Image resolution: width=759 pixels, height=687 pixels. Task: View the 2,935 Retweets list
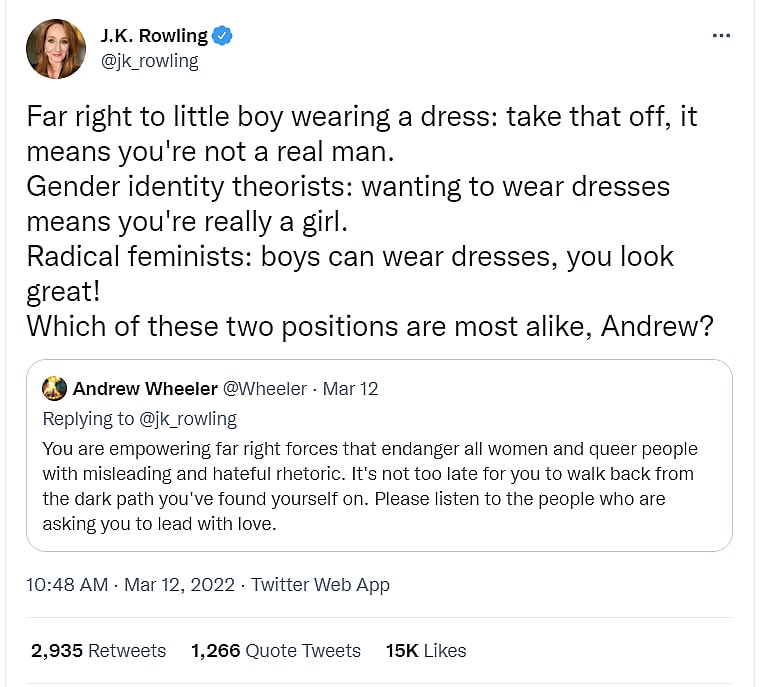(98, 651)
